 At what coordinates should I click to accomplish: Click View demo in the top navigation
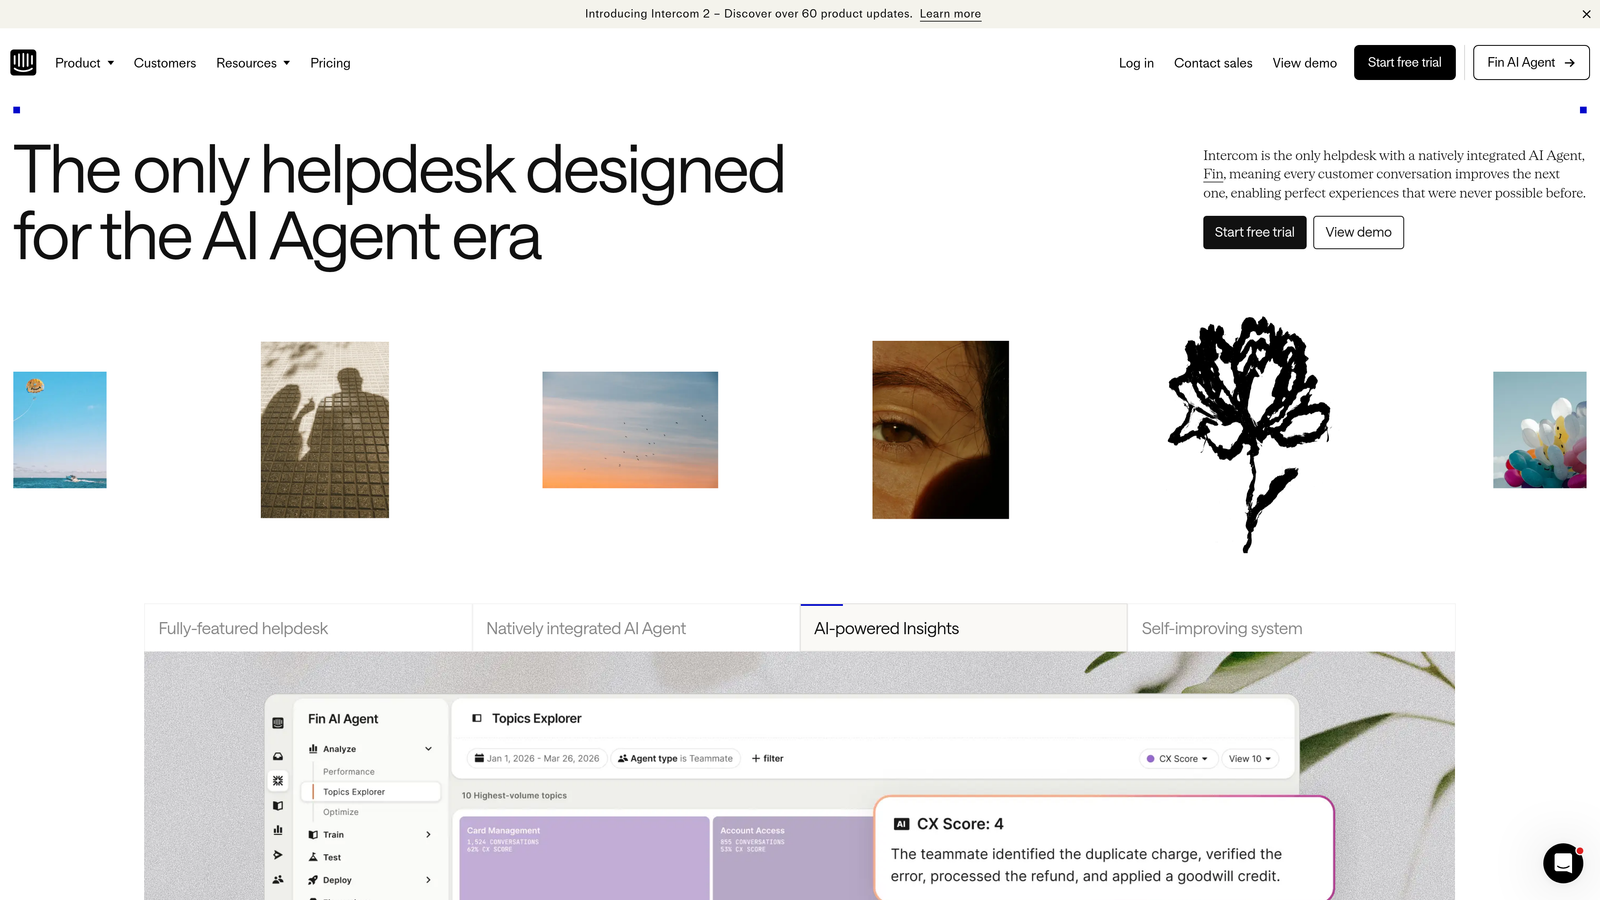pos(1304,63)
